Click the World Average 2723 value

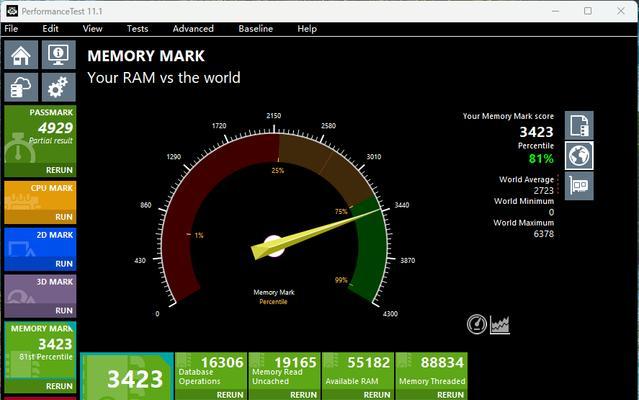pos(544,190)
